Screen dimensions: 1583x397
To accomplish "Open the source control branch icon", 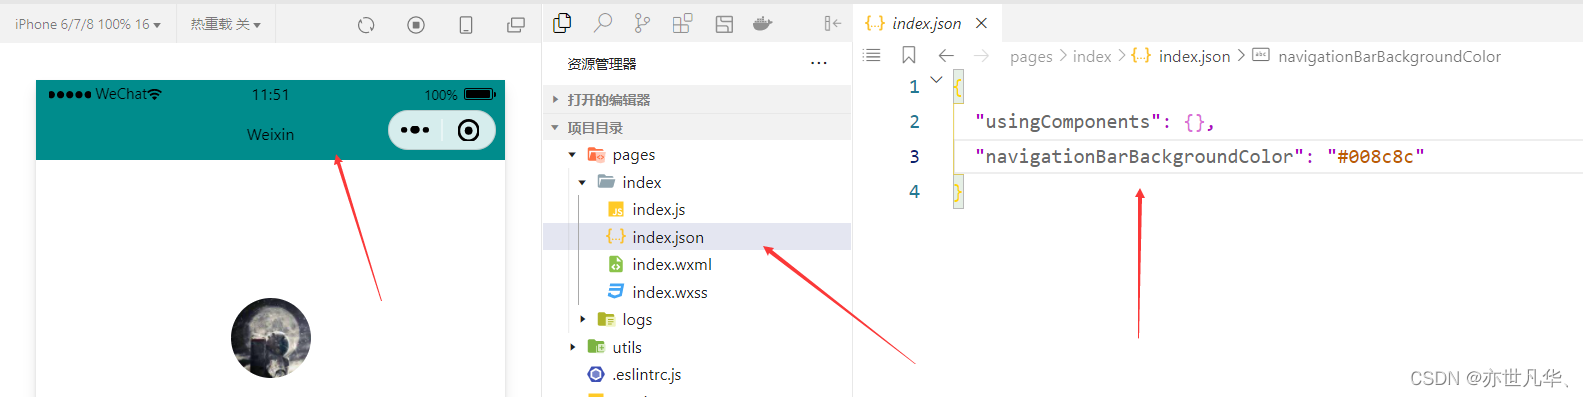I will click(x=642, y=23).
